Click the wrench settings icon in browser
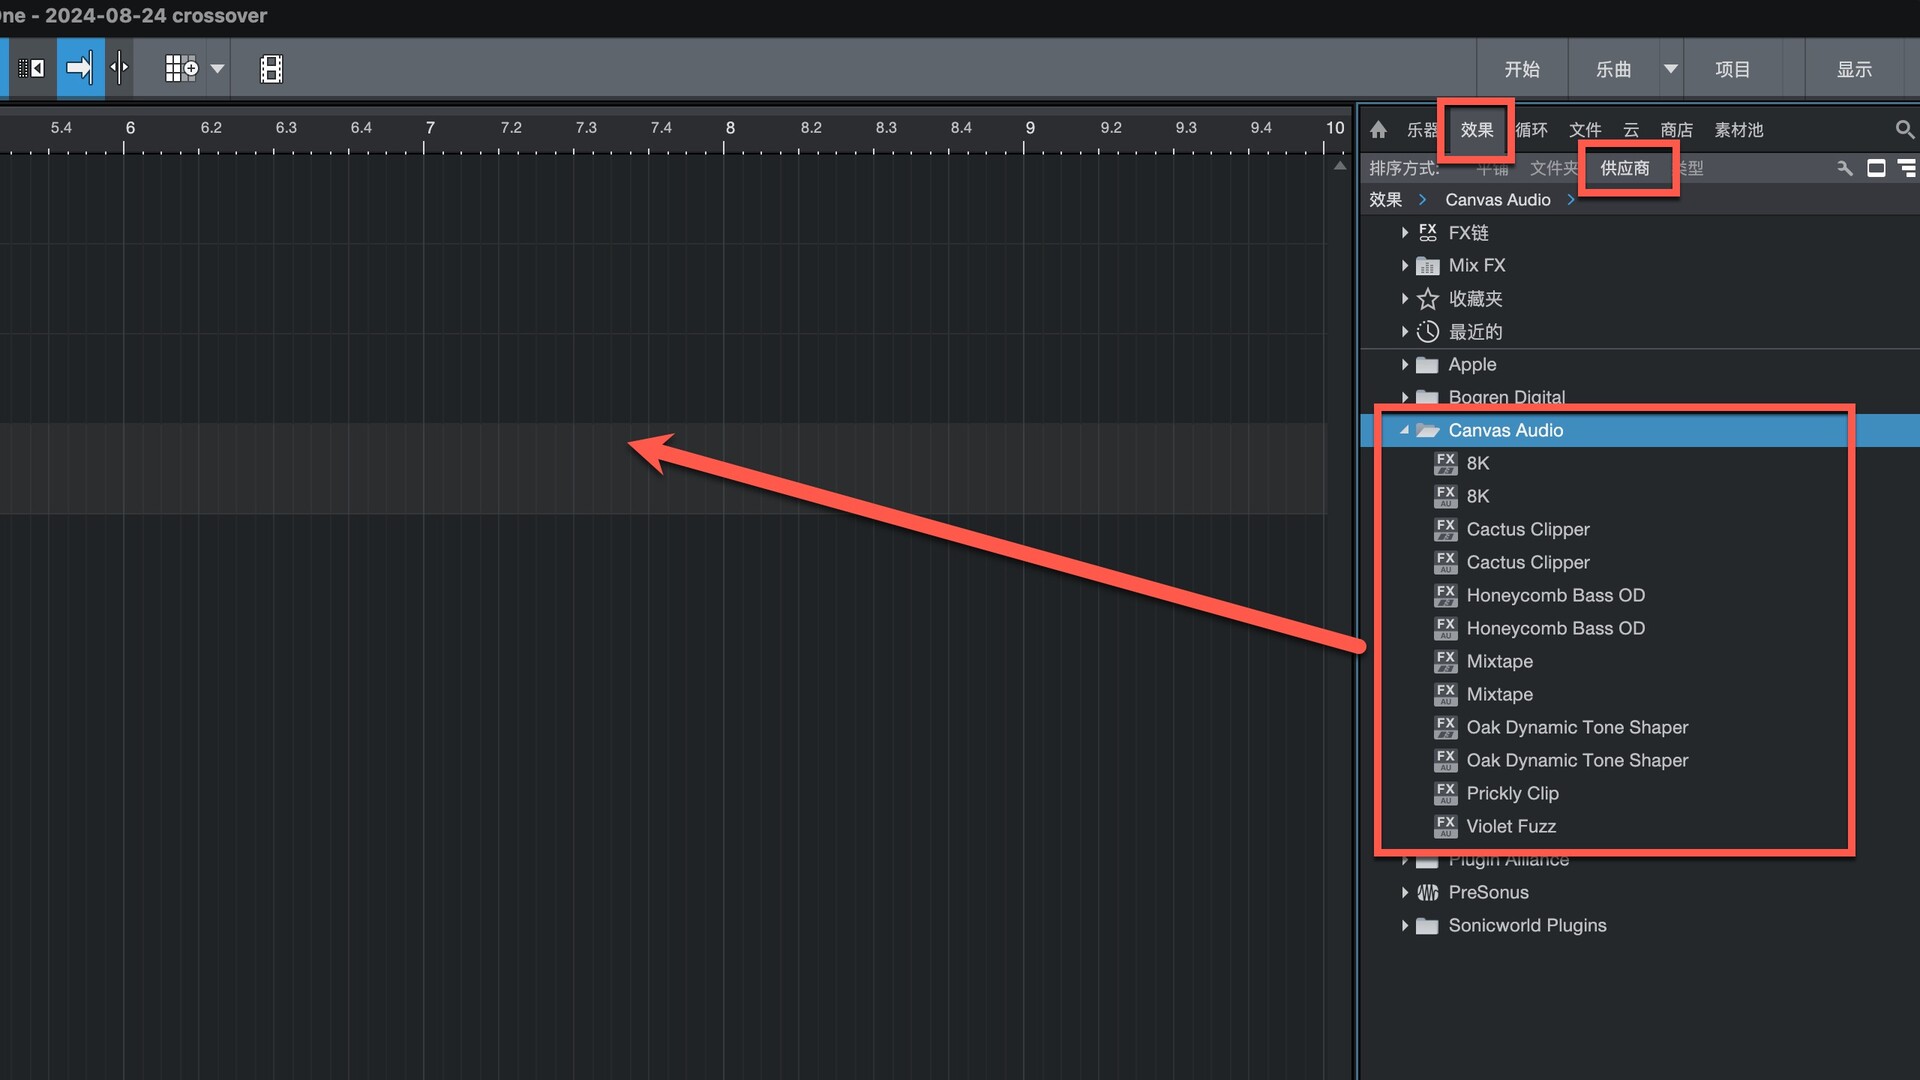Image resolution: width=1920 pixels, height=1080 pixels. pyautogui.click(x=1844, y=168)
